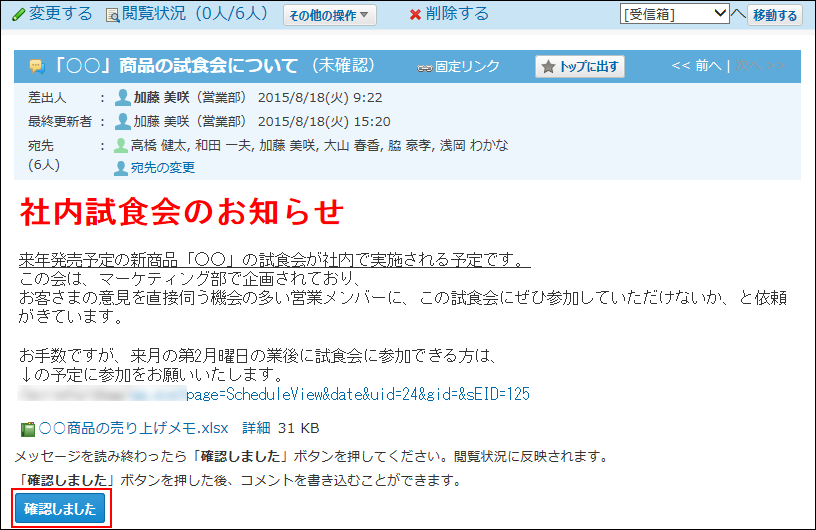Click the disabled 次へ >> link

tap(760, 66)
